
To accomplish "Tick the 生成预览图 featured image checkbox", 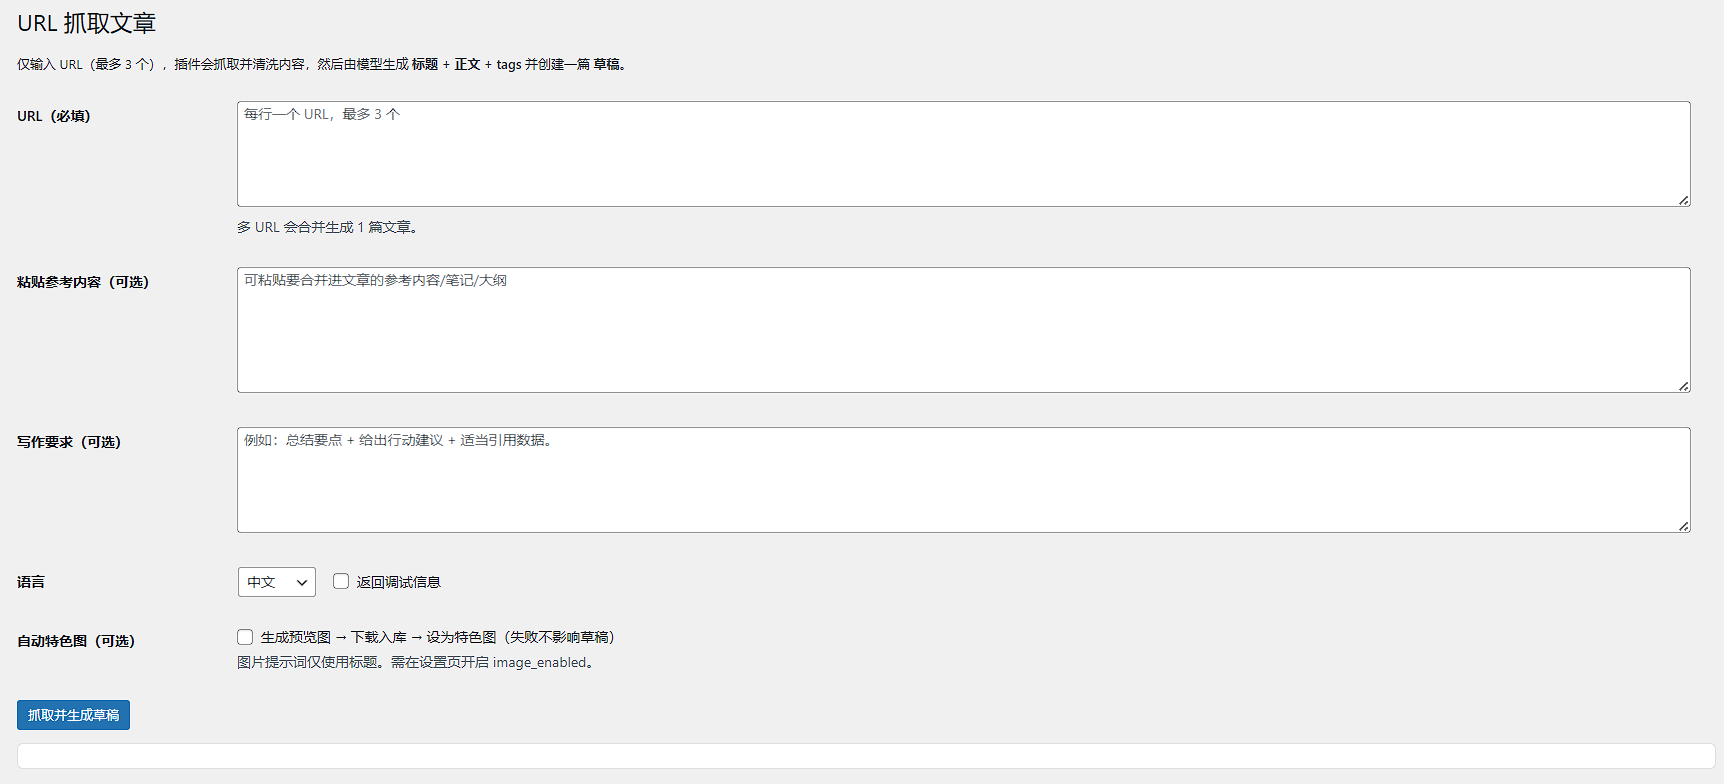I will pyautogui.click(x=245, y=637).
